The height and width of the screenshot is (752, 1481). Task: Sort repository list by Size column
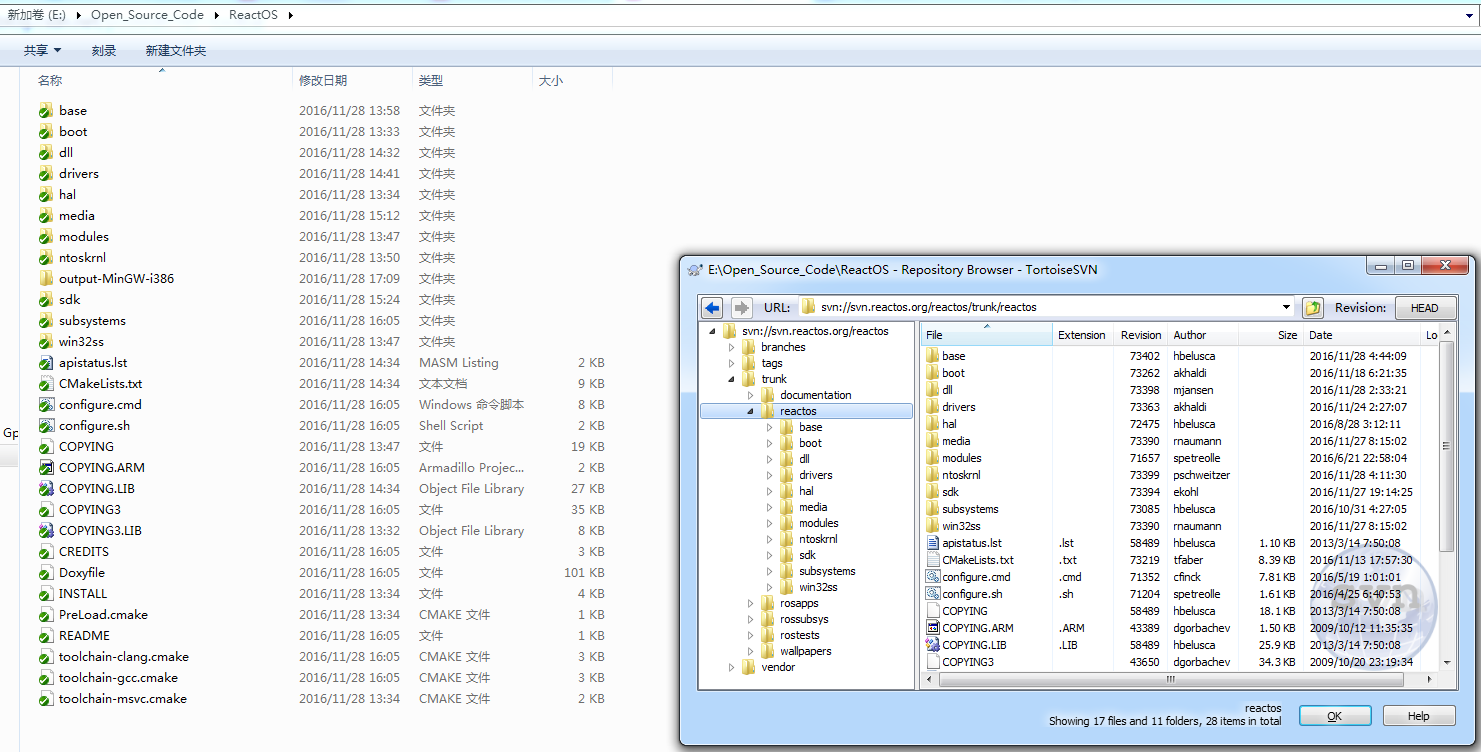point(1271,335)
